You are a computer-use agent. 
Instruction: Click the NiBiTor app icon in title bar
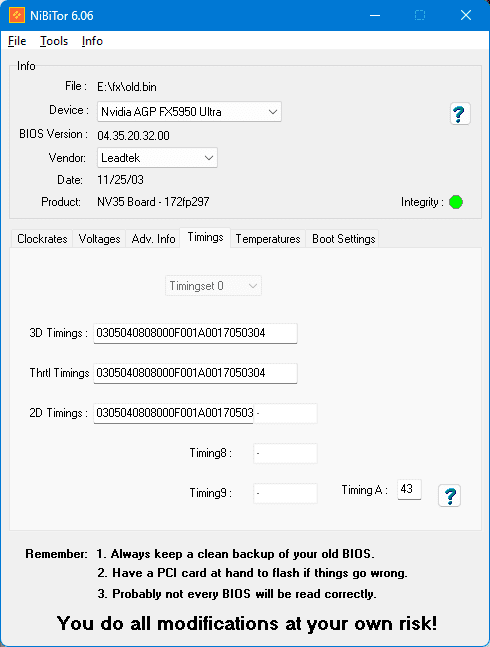16,15
